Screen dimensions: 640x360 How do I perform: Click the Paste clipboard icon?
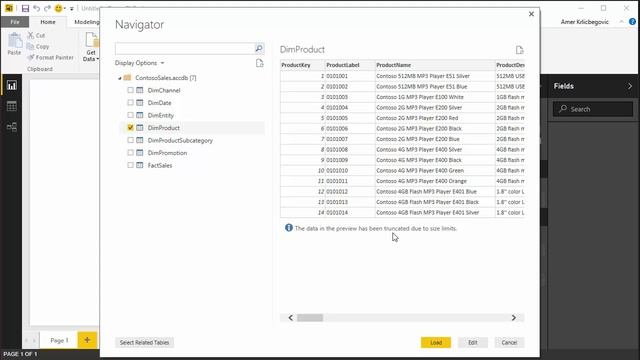coord(15,41)
